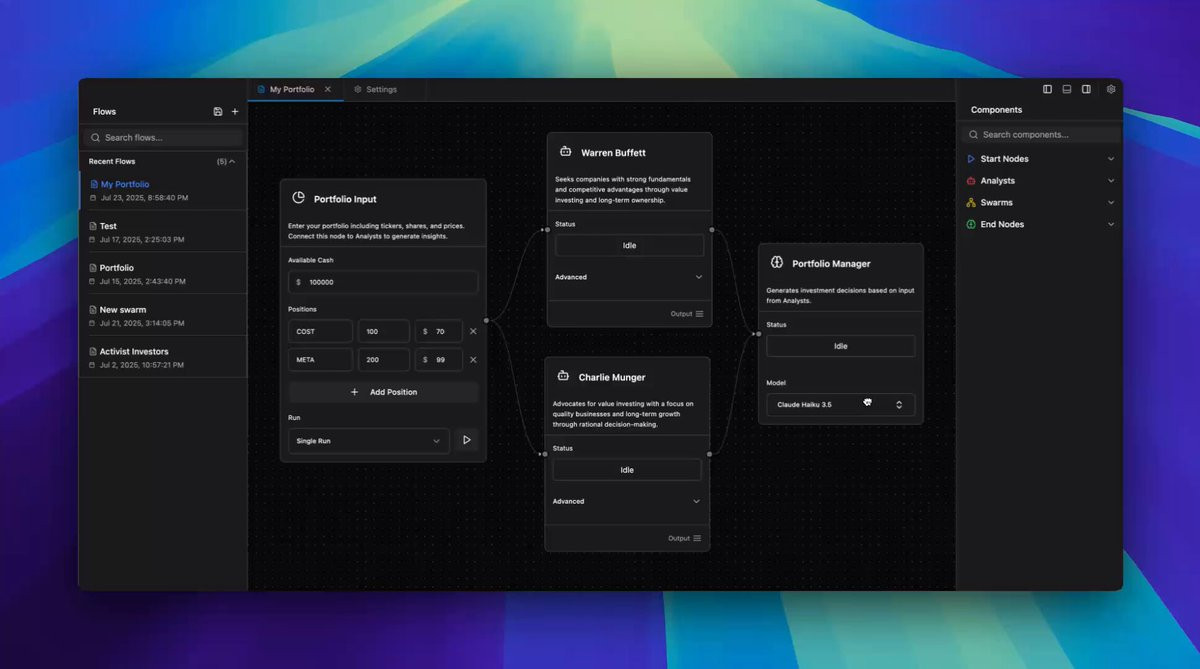Click the Settings tab gear icon

358,89
